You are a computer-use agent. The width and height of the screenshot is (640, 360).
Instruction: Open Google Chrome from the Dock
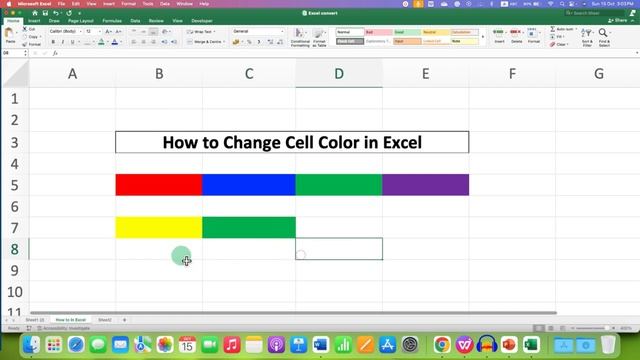(442, 345)
